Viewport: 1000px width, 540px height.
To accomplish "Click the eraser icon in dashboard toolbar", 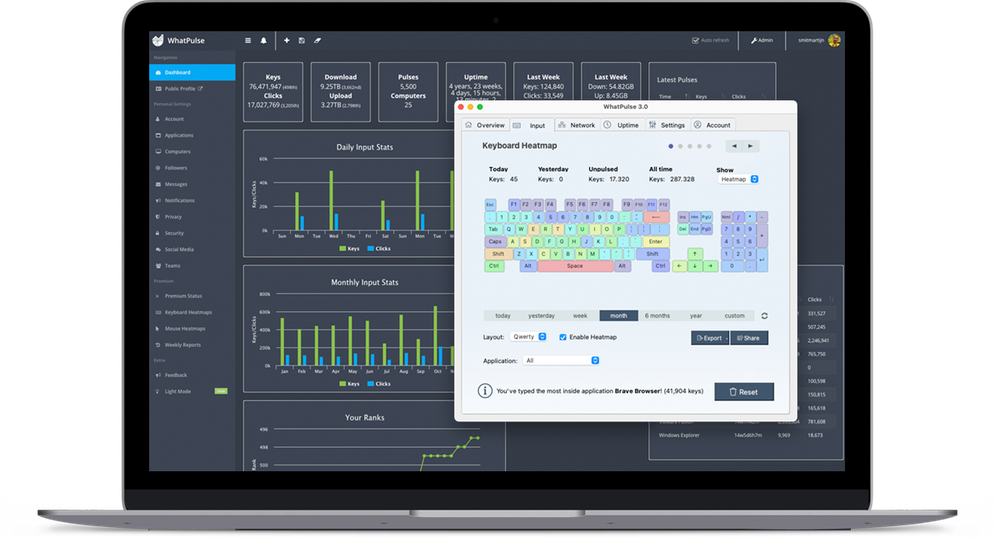I will point(318,40).
